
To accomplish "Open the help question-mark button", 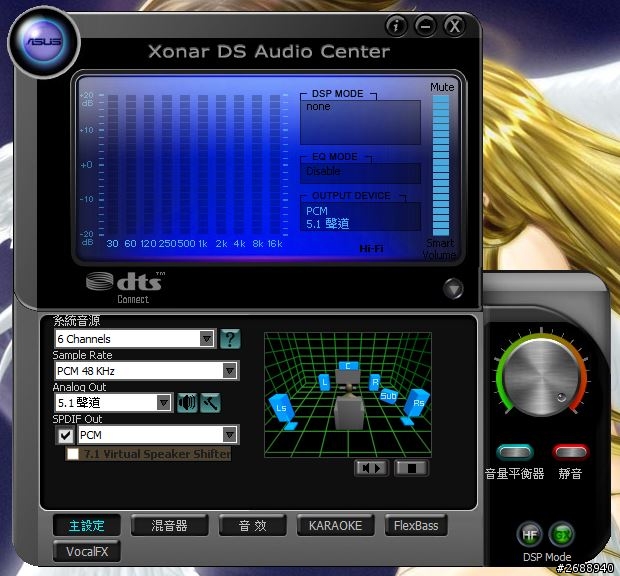I will (230, 339).
